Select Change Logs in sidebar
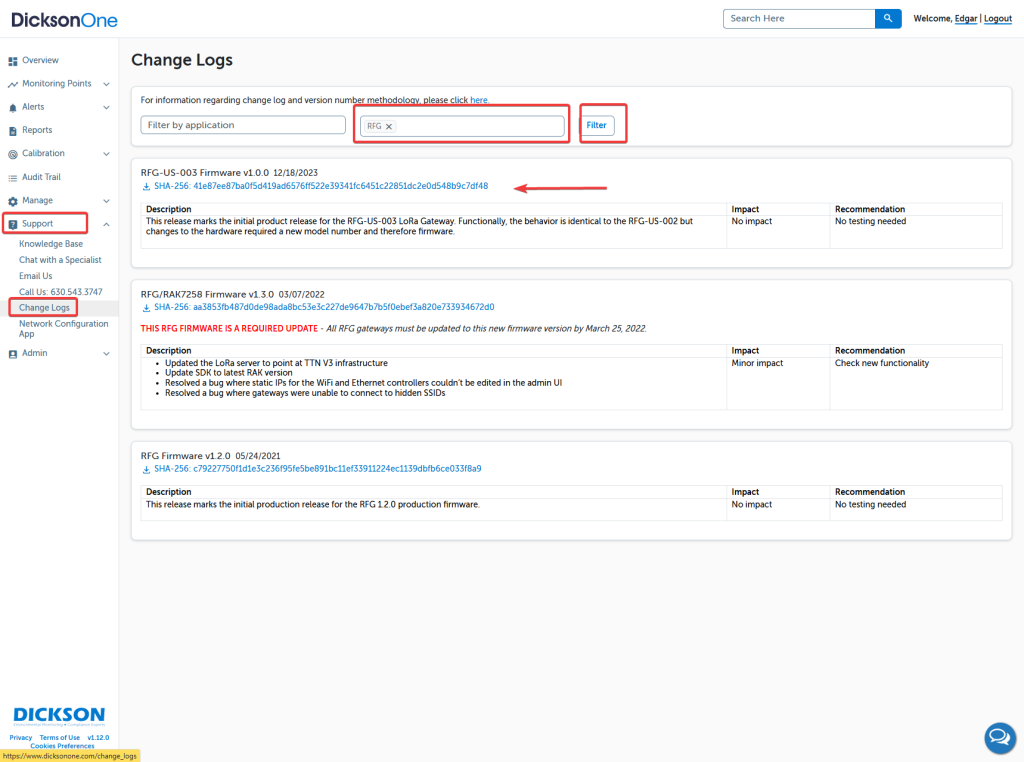Image resolution: width=1024 pixels, height=762 pixels. (43, 308)
